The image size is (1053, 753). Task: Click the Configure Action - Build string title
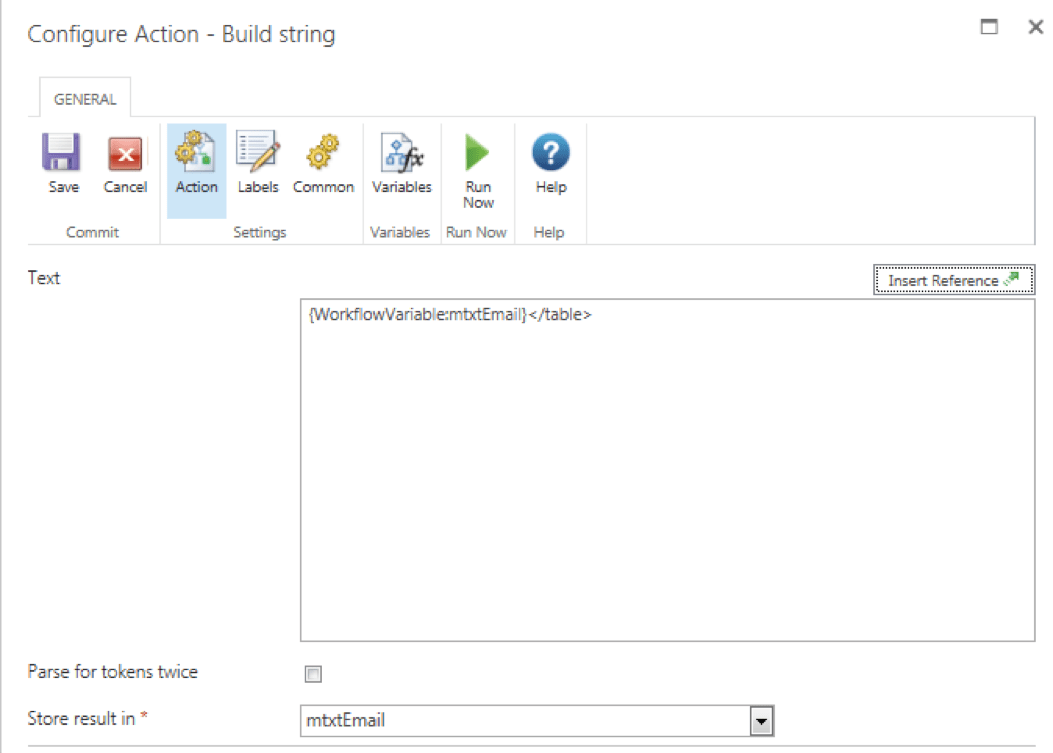pos(181,34)
